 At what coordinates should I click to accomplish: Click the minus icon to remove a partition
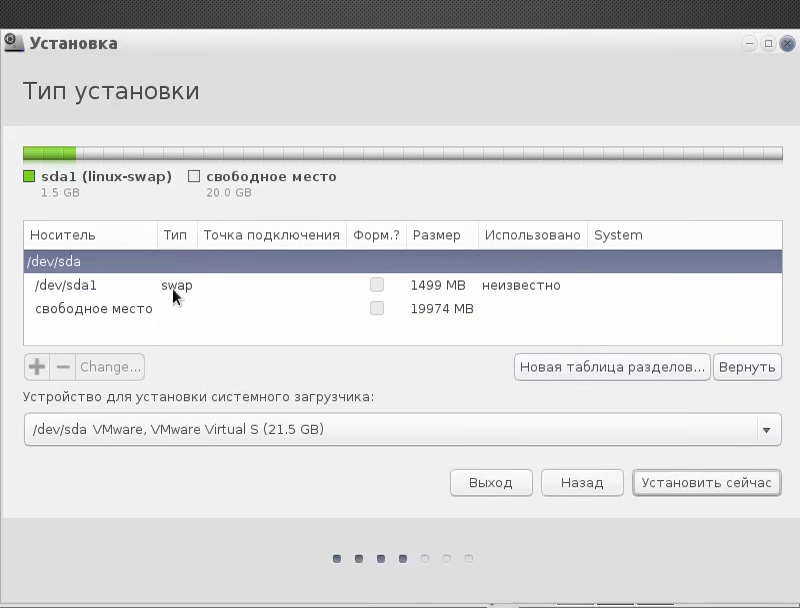coord(63,367)
